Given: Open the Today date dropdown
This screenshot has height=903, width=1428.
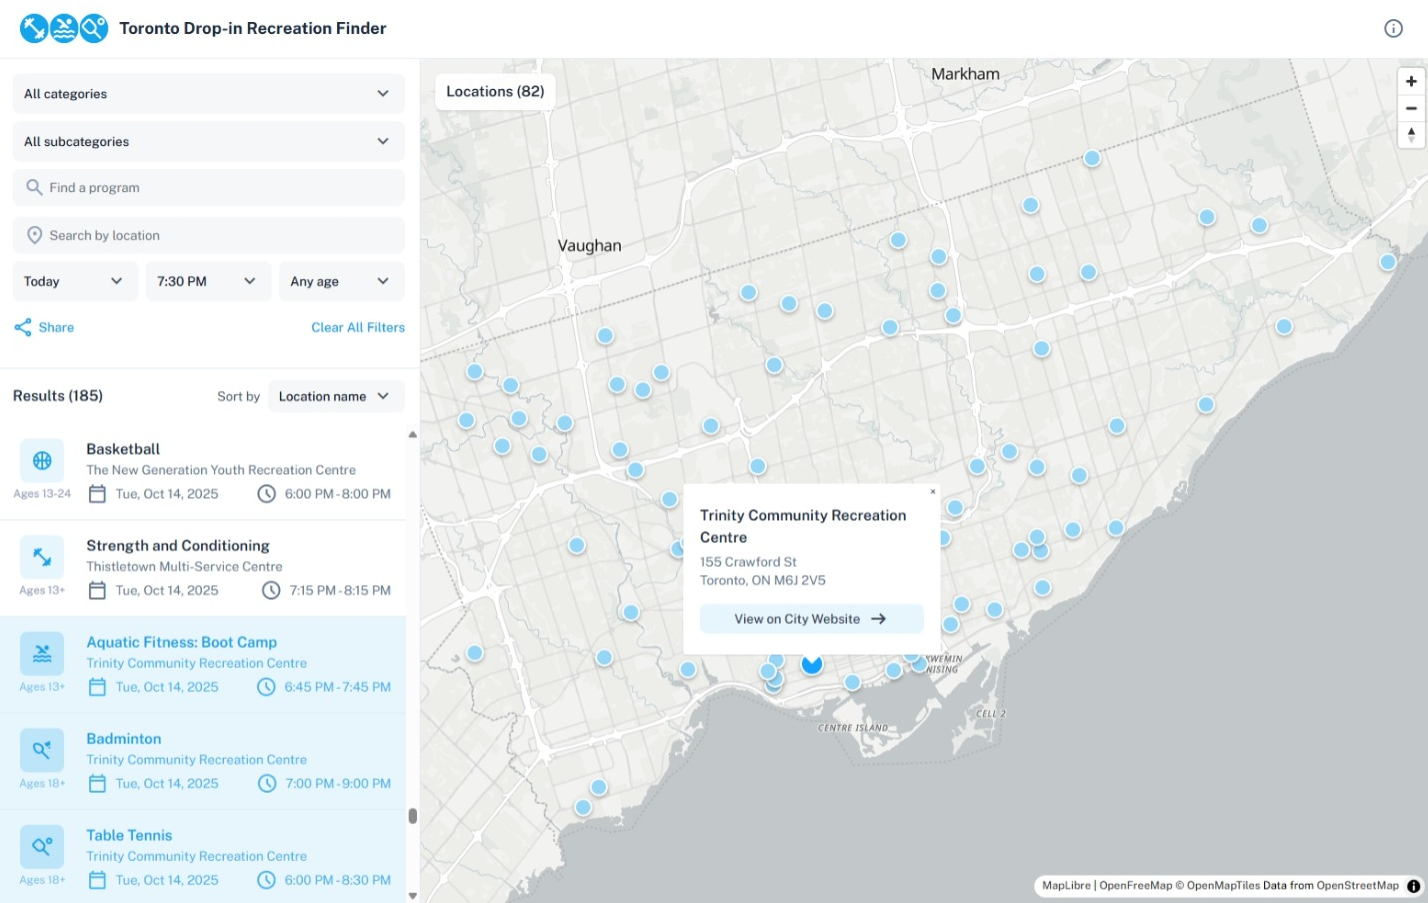Looking at the screenshot, I should click(x=74, y=282).
